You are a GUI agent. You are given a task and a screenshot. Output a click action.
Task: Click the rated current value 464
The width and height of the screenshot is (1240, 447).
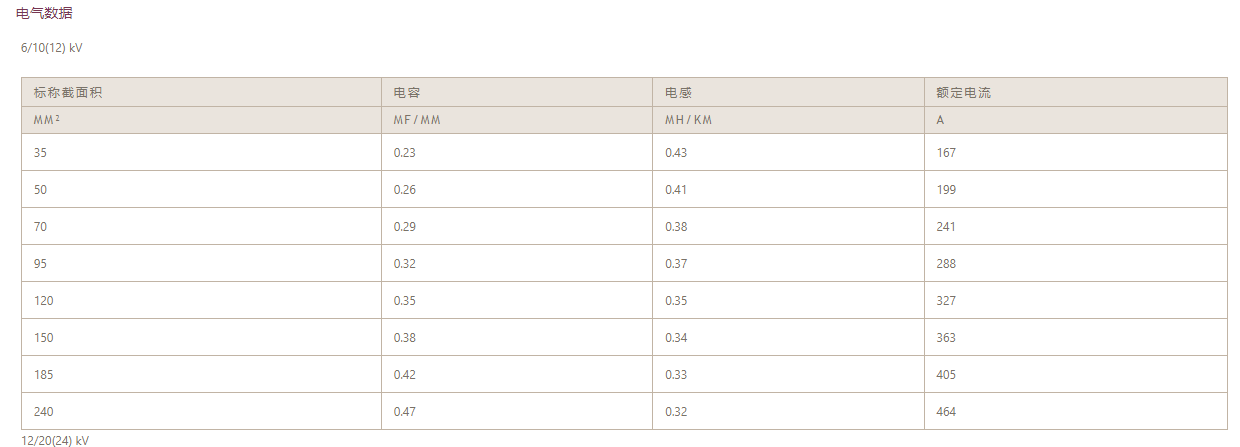(x=946, y=412)
